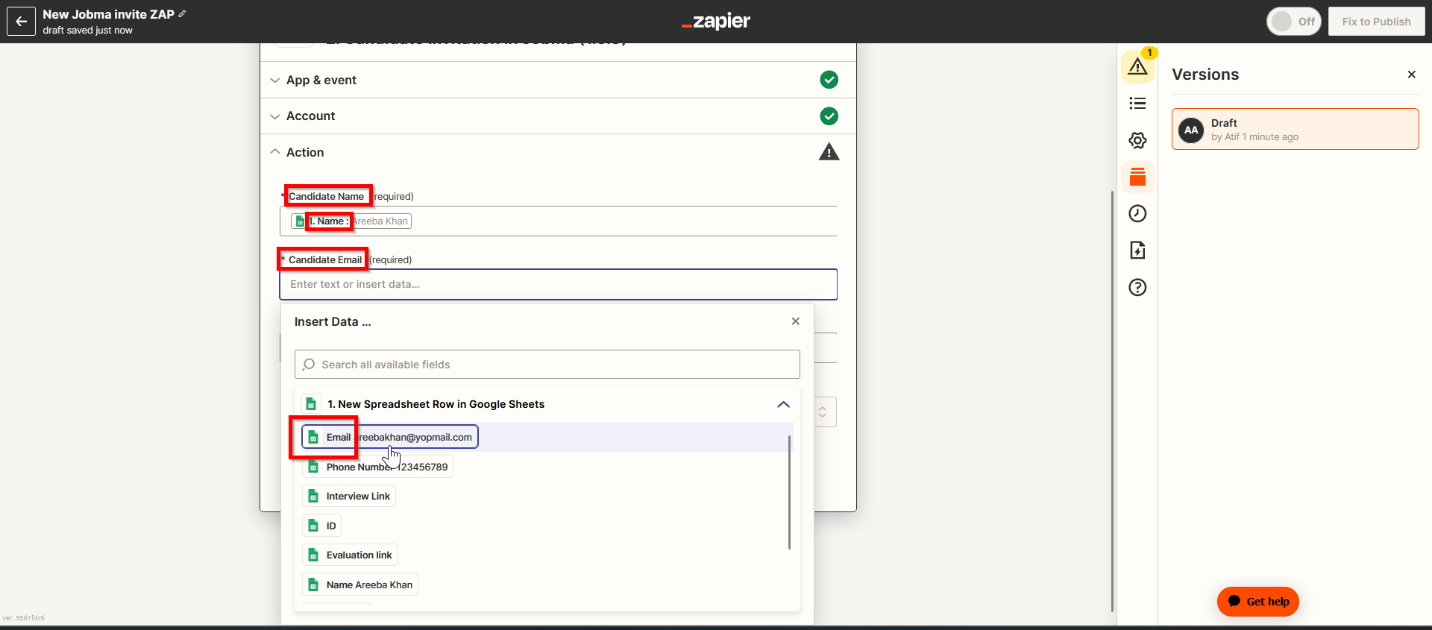Click Google Sheets icon beside New Spreadsheet Row

coord(311,404)
